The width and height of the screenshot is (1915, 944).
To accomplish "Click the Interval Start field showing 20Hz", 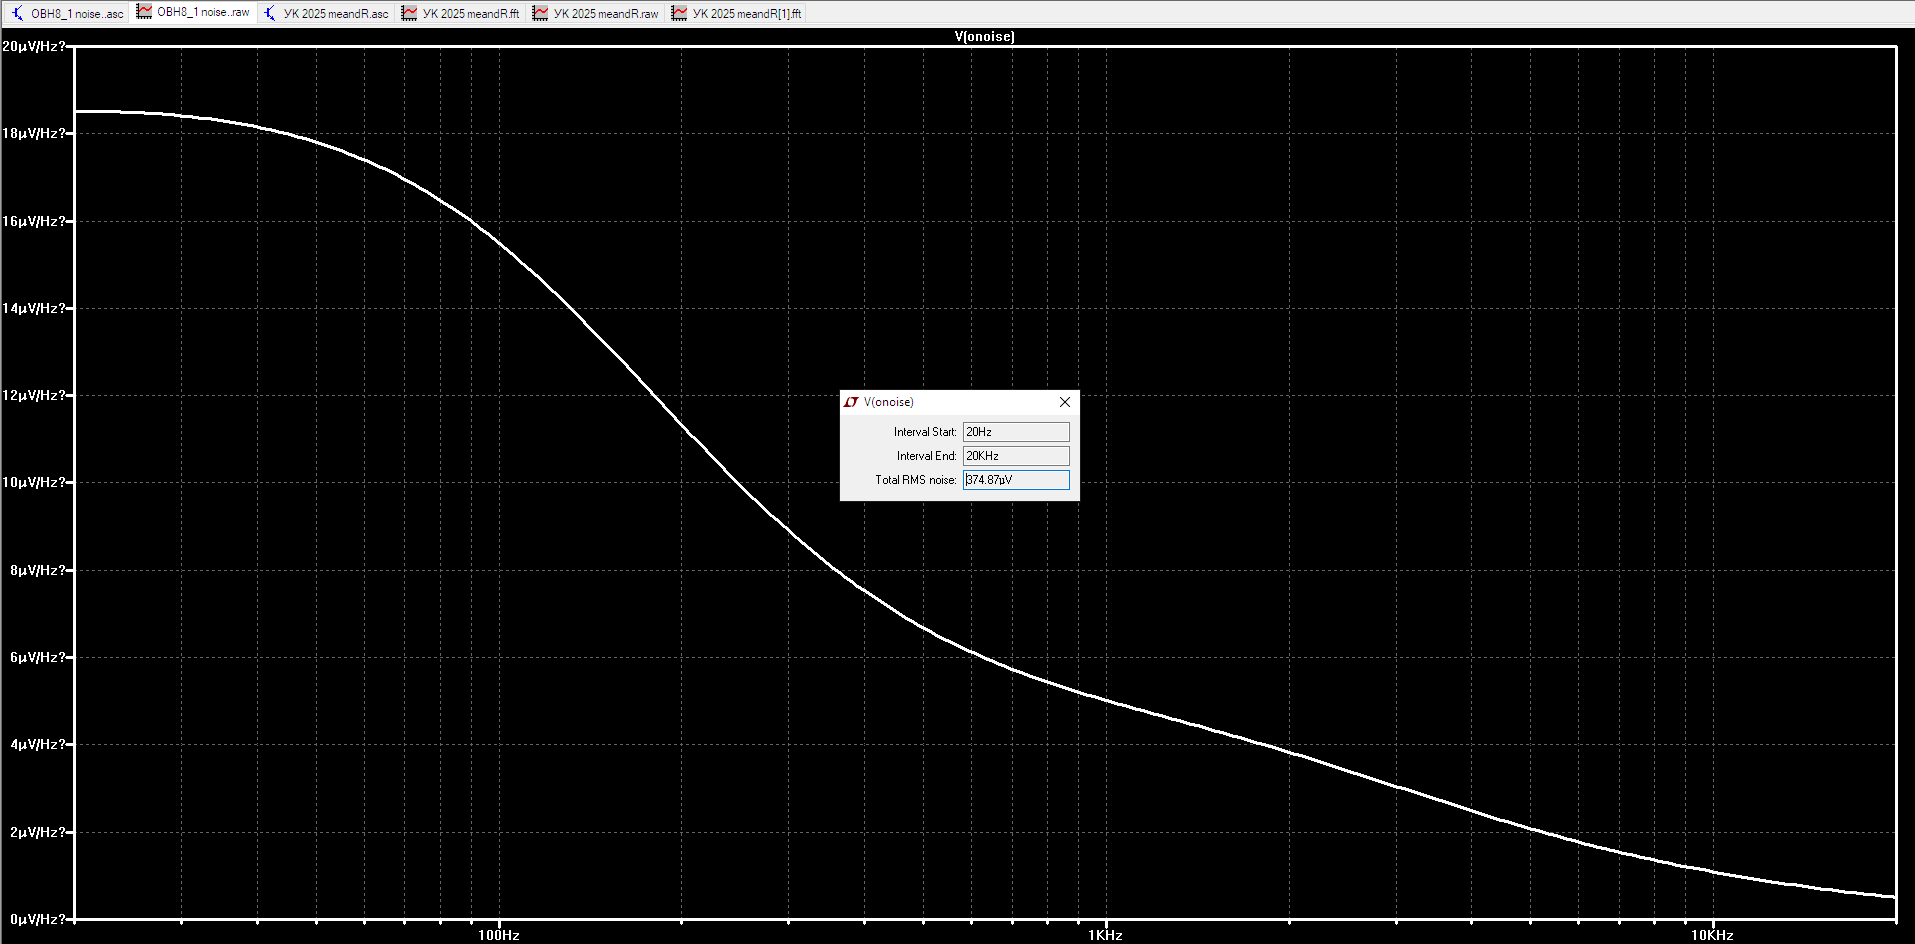I will pyautogui.click(x=1016, y=432).
